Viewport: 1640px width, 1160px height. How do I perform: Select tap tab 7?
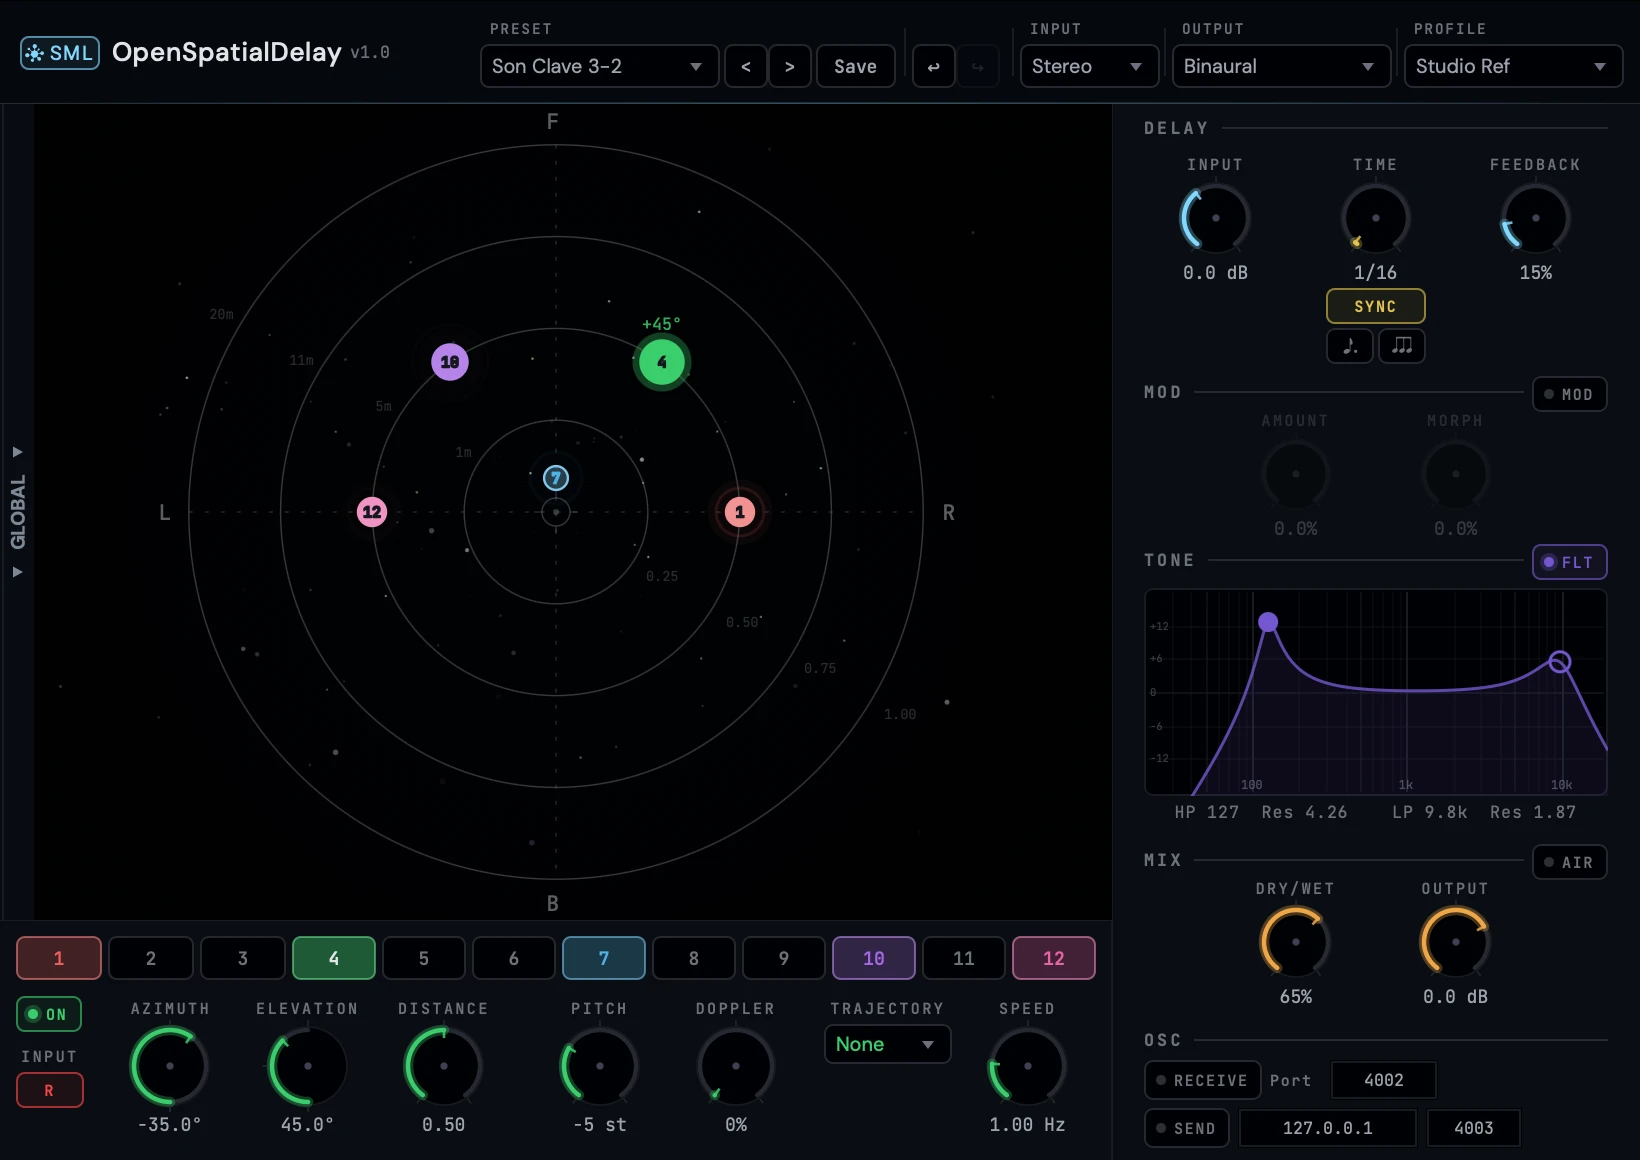coord(604,958)
